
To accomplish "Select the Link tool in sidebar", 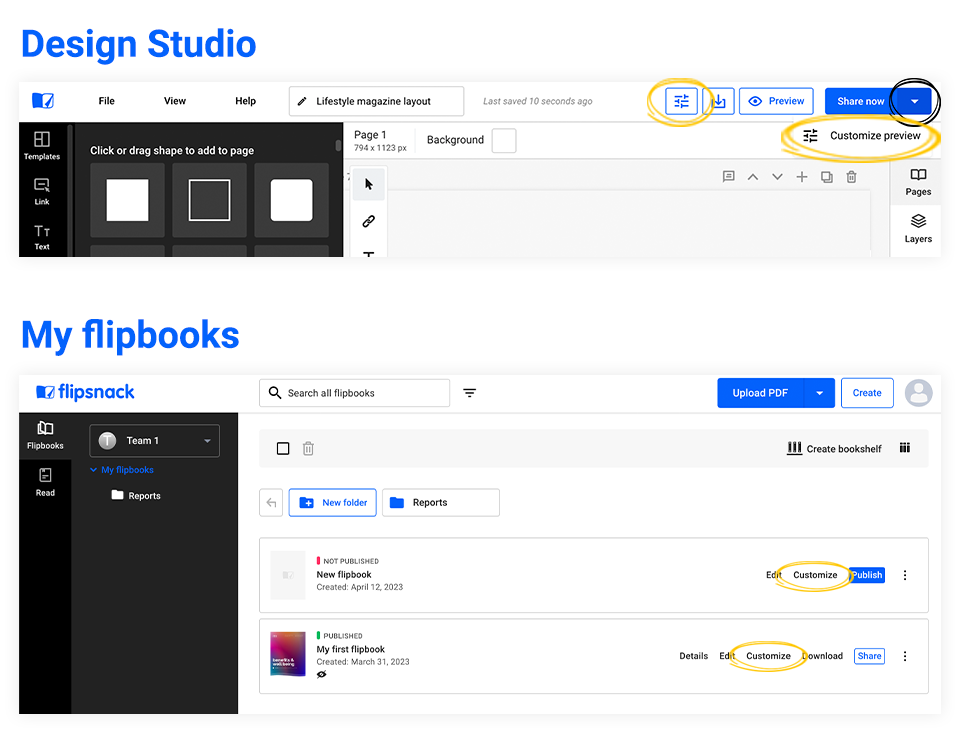I will [42, 191].
